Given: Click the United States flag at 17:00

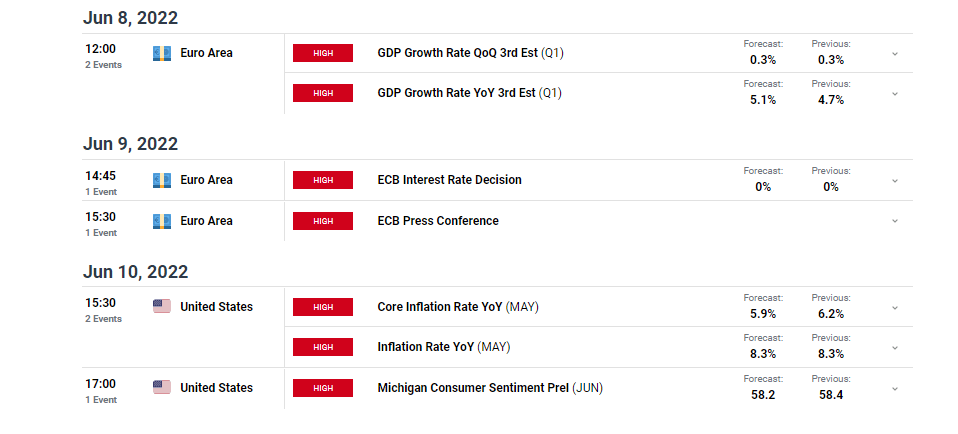Looking at the screenshot, I should [162, 388].
